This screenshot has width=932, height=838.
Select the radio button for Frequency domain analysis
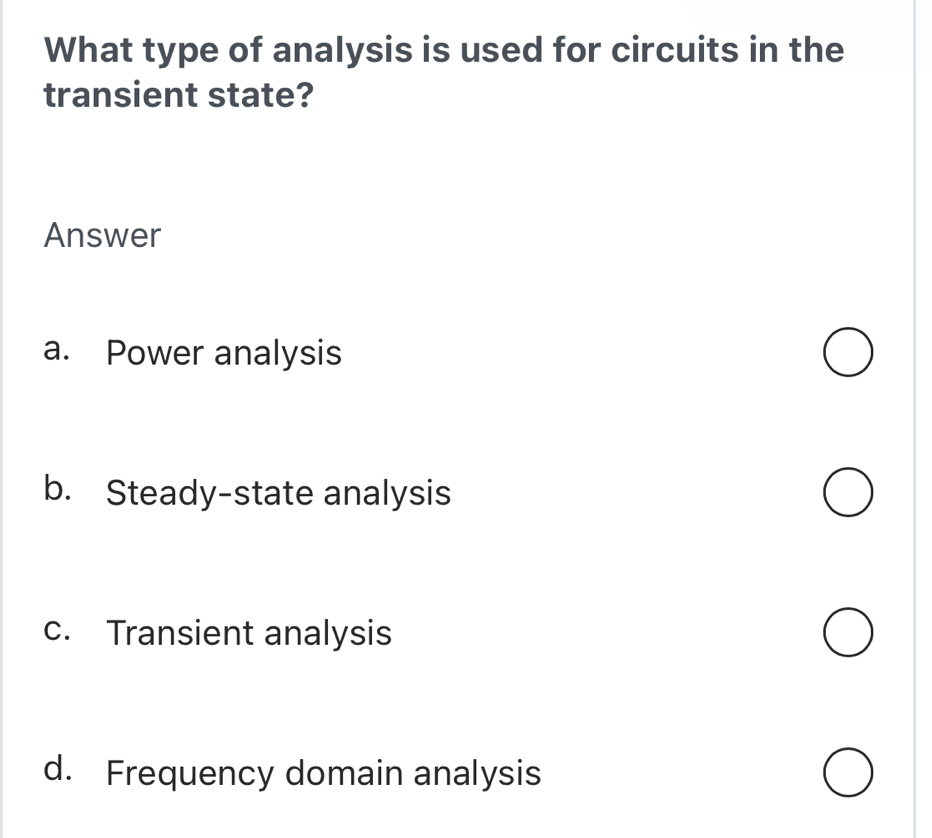[847, 772]
